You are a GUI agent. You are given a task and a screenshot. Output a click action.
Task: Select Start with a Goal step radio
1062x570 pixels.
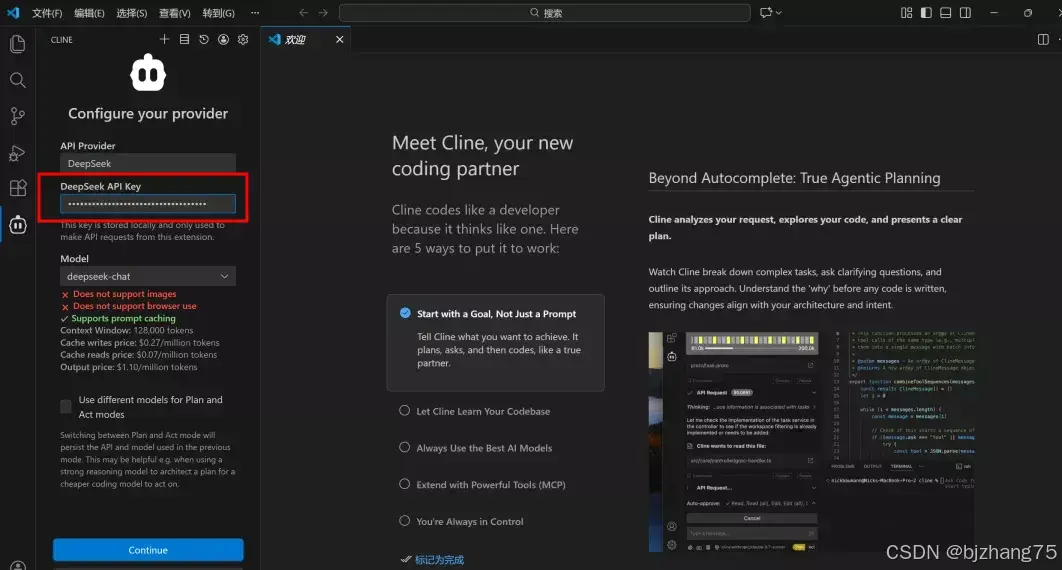tap(405, 313)
